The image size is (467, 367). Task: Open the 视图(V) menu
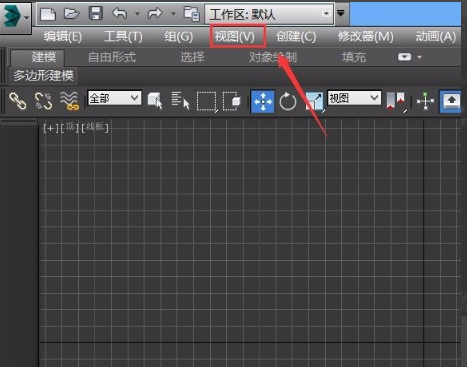pyautogui.click(x=235, y=36)
